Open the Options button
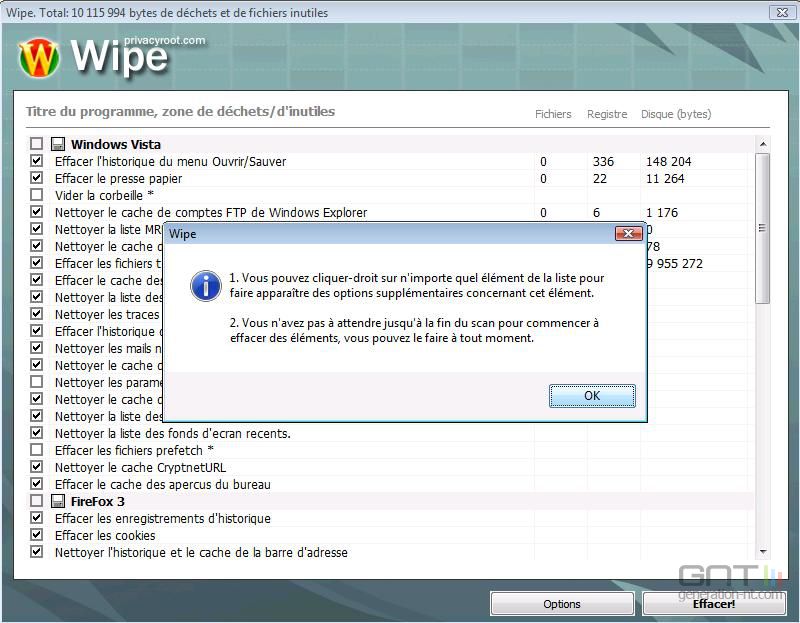Viewport: 800px width, 623px height. click(x=562, y=604)
